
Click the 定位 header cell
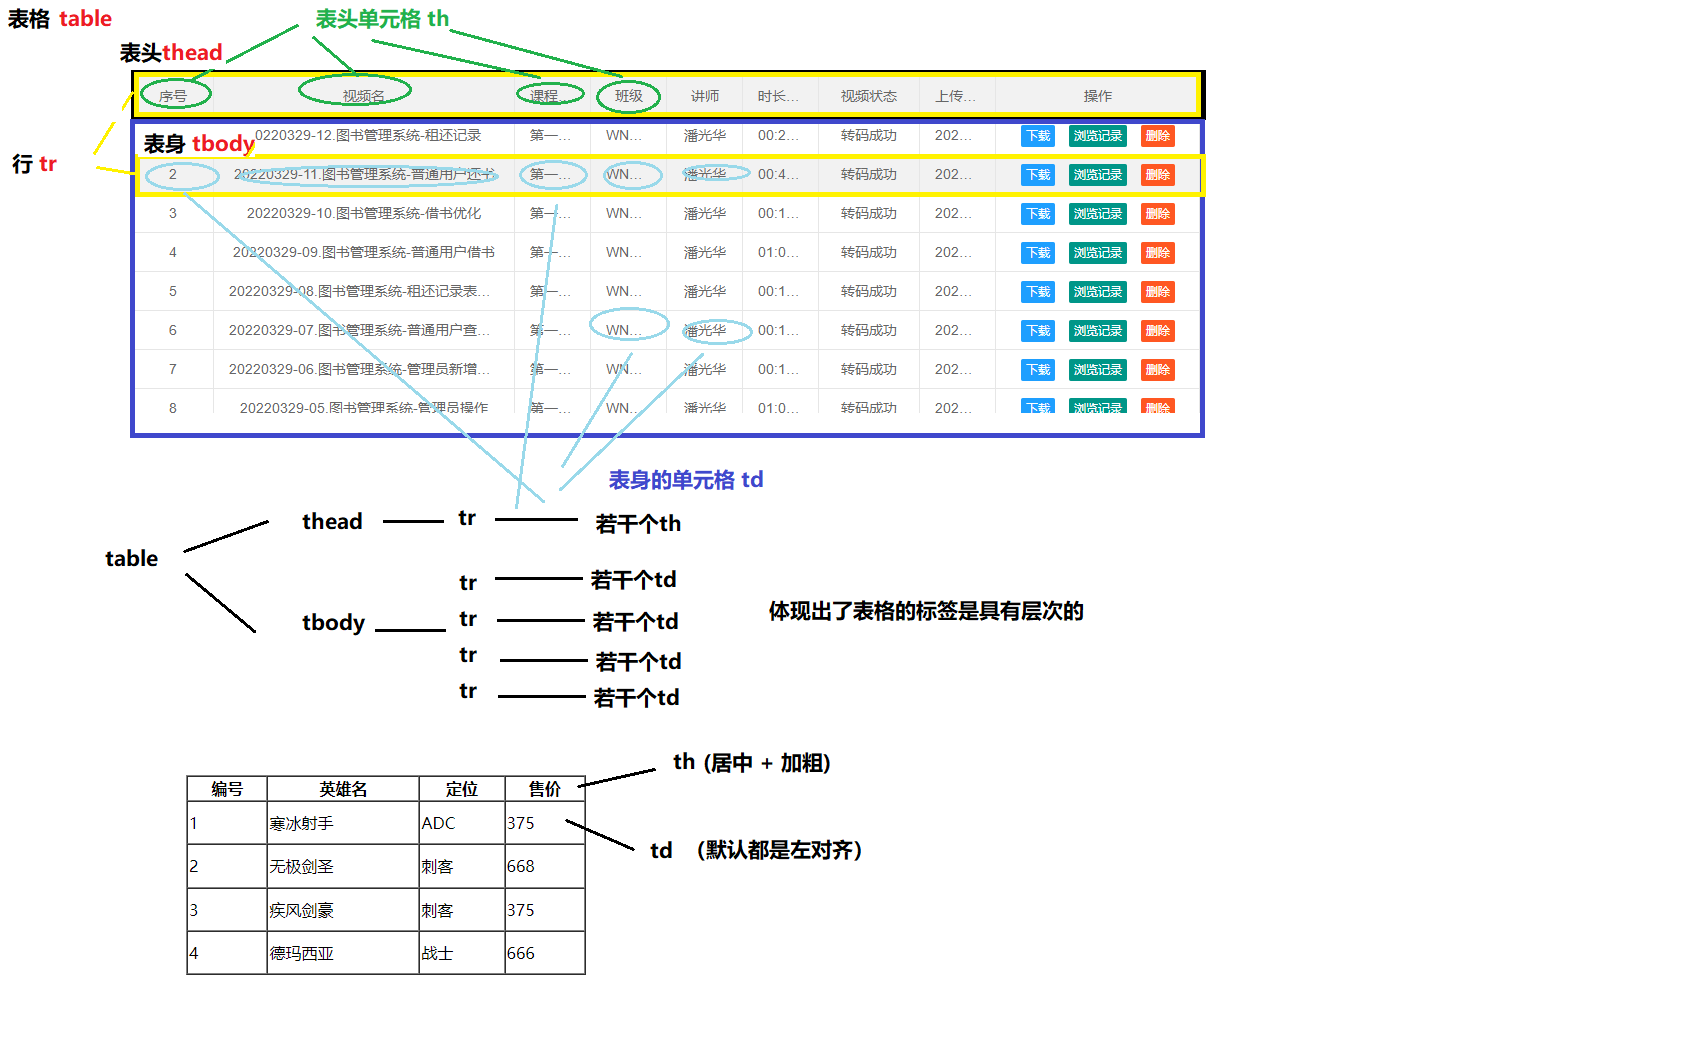point(462,789)
